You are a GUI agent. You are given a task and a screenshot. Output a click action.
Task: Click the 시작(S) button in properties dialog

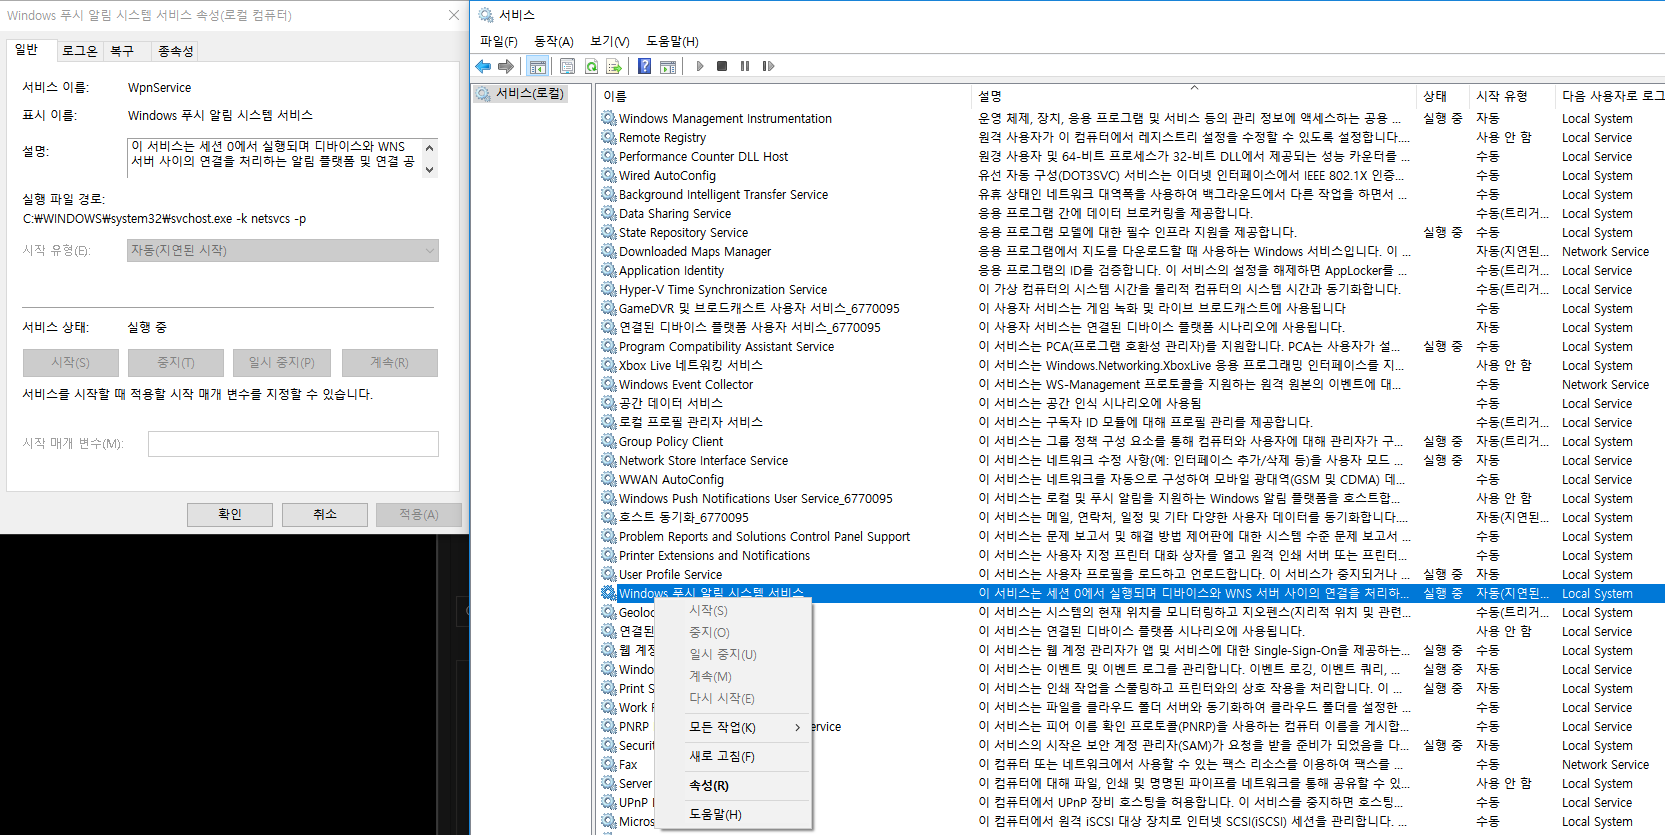pyautogui.click(x=71, y=362)
